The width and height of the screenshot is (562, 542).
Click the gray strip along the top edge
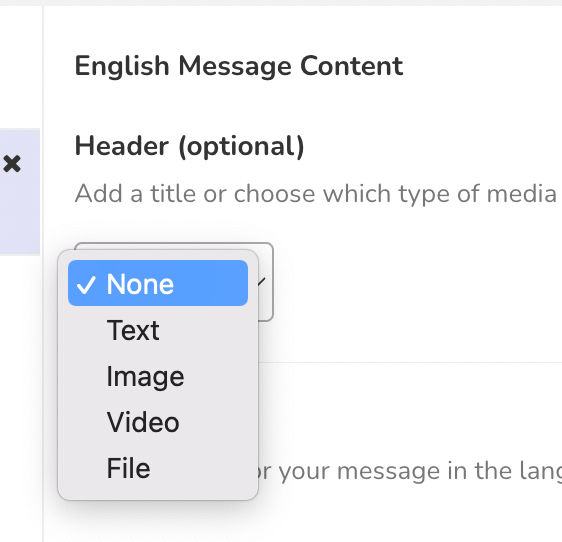coord(281,3)
